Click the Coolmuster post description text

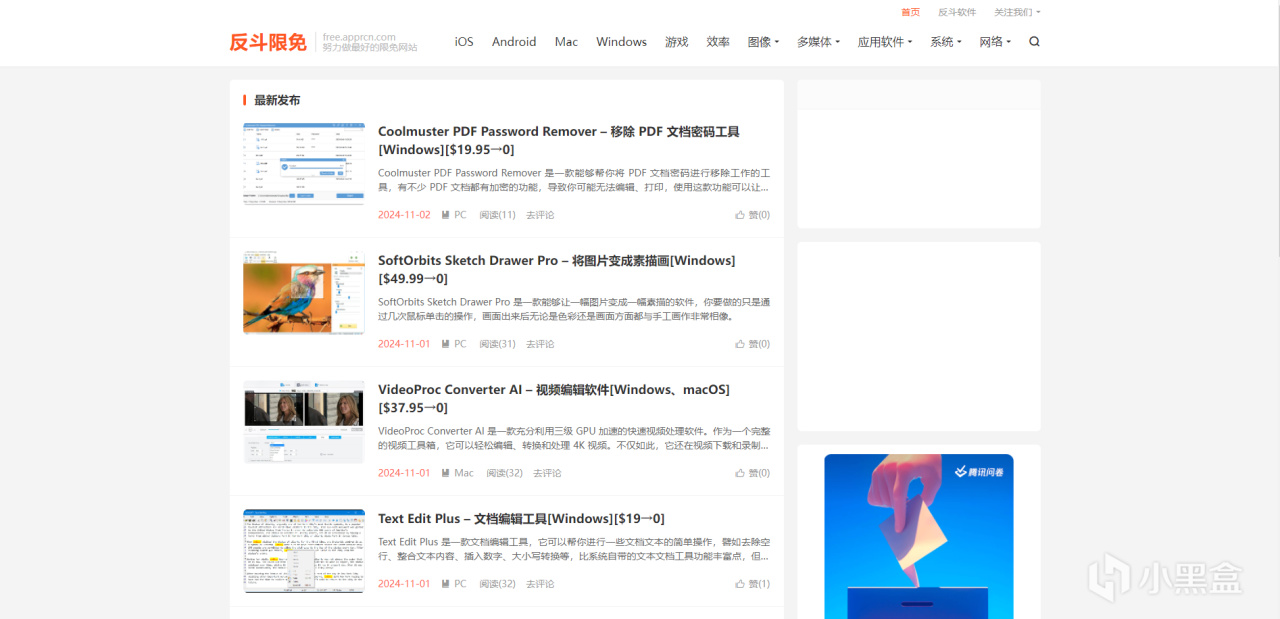[574, 180]
